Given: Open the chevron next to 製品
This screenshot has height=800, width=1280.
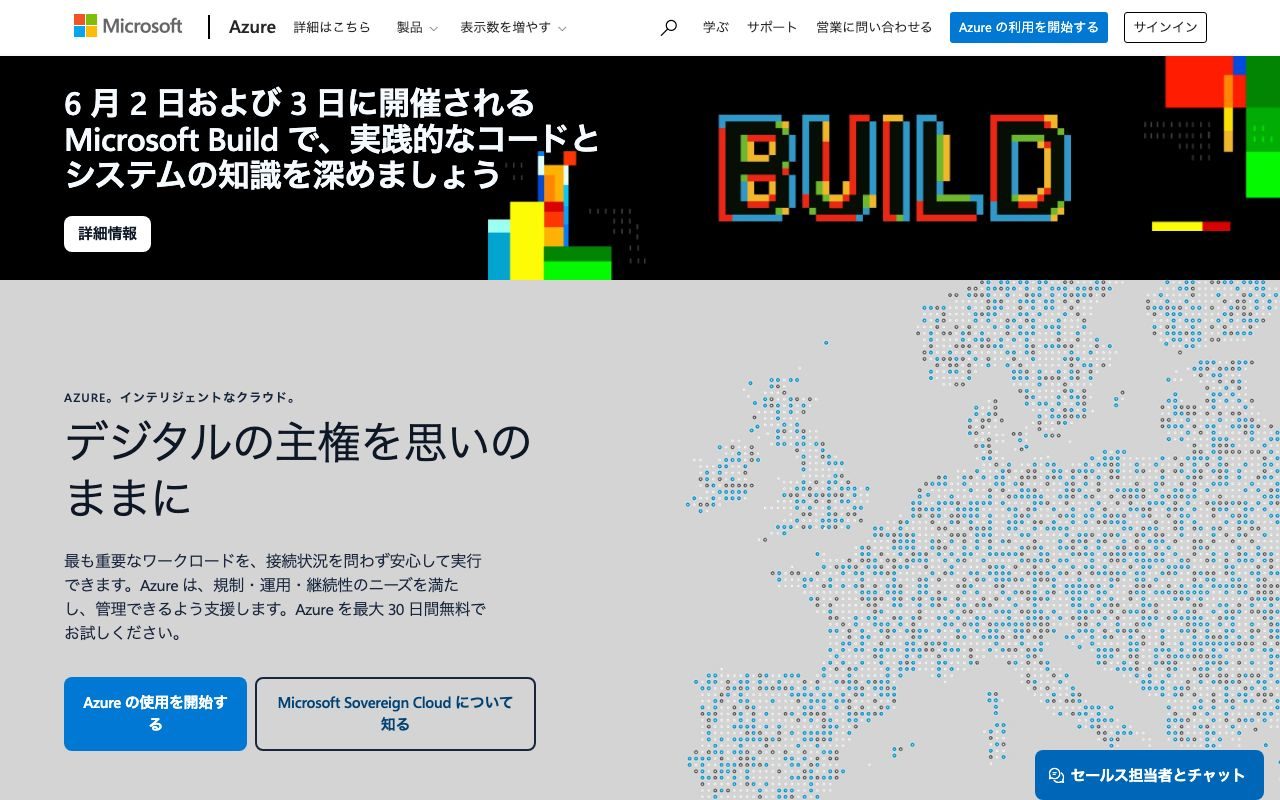Looking at the screenshot, I should [x=434, y=29].
